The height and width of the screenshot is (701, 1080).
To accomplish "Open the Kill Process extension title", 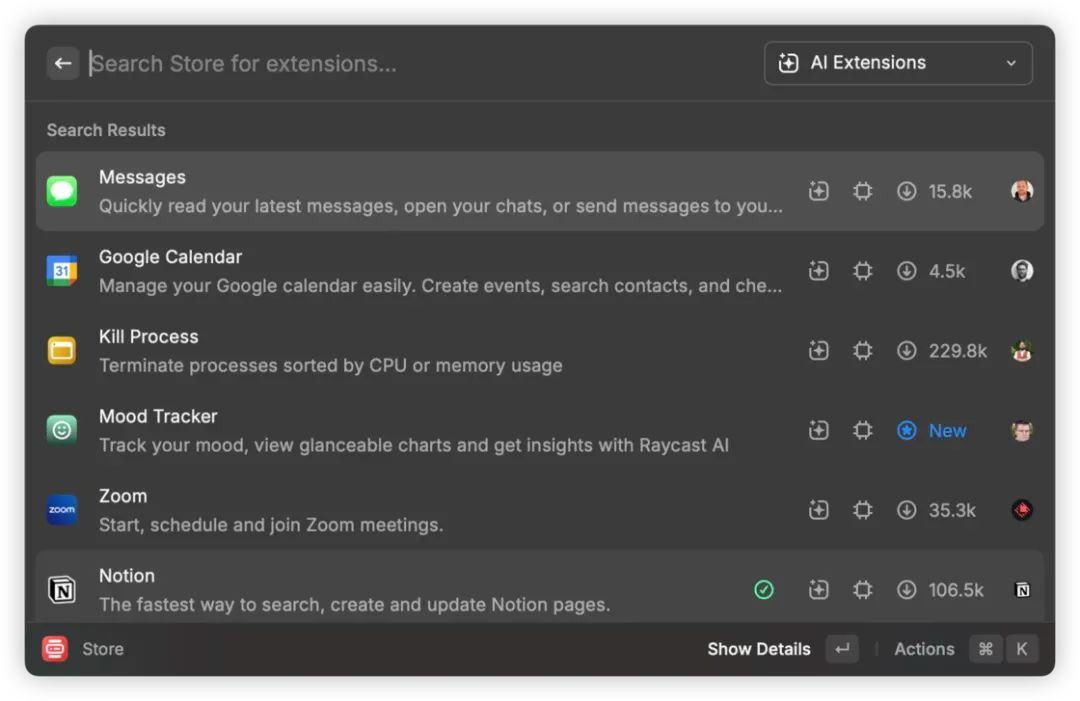I will coord(148,337).
